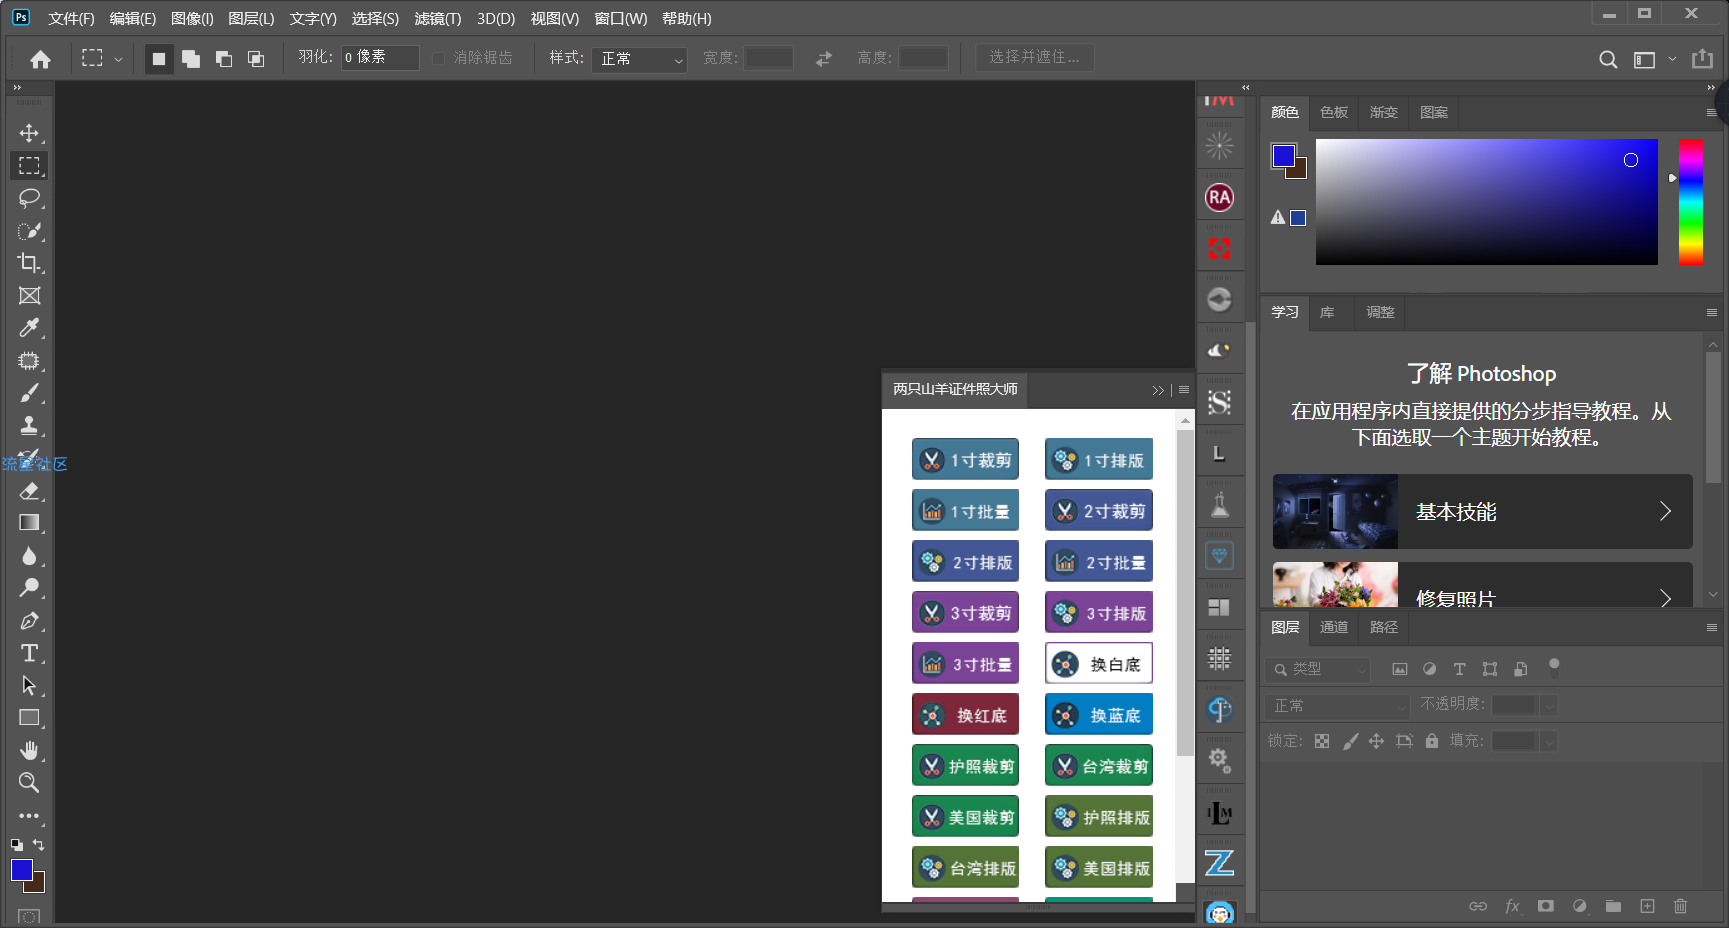The width and height of the screenshot is (1729, 928).
Task: Switch to the 通道 tab
Action: (x=1334, y=627)
